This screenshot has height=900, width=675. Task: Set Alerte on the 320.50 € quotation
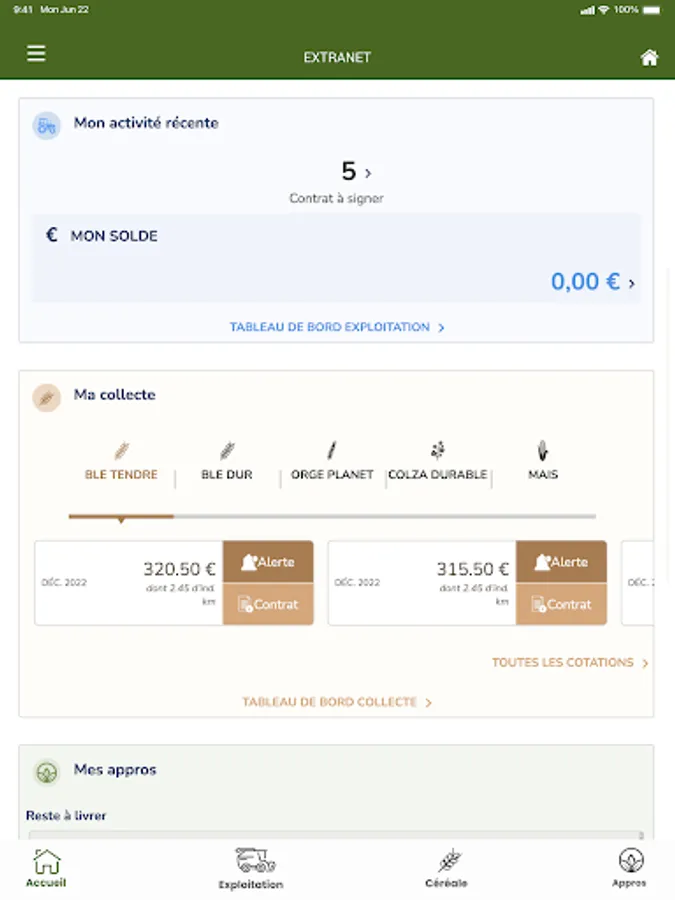tap(268, 562)
